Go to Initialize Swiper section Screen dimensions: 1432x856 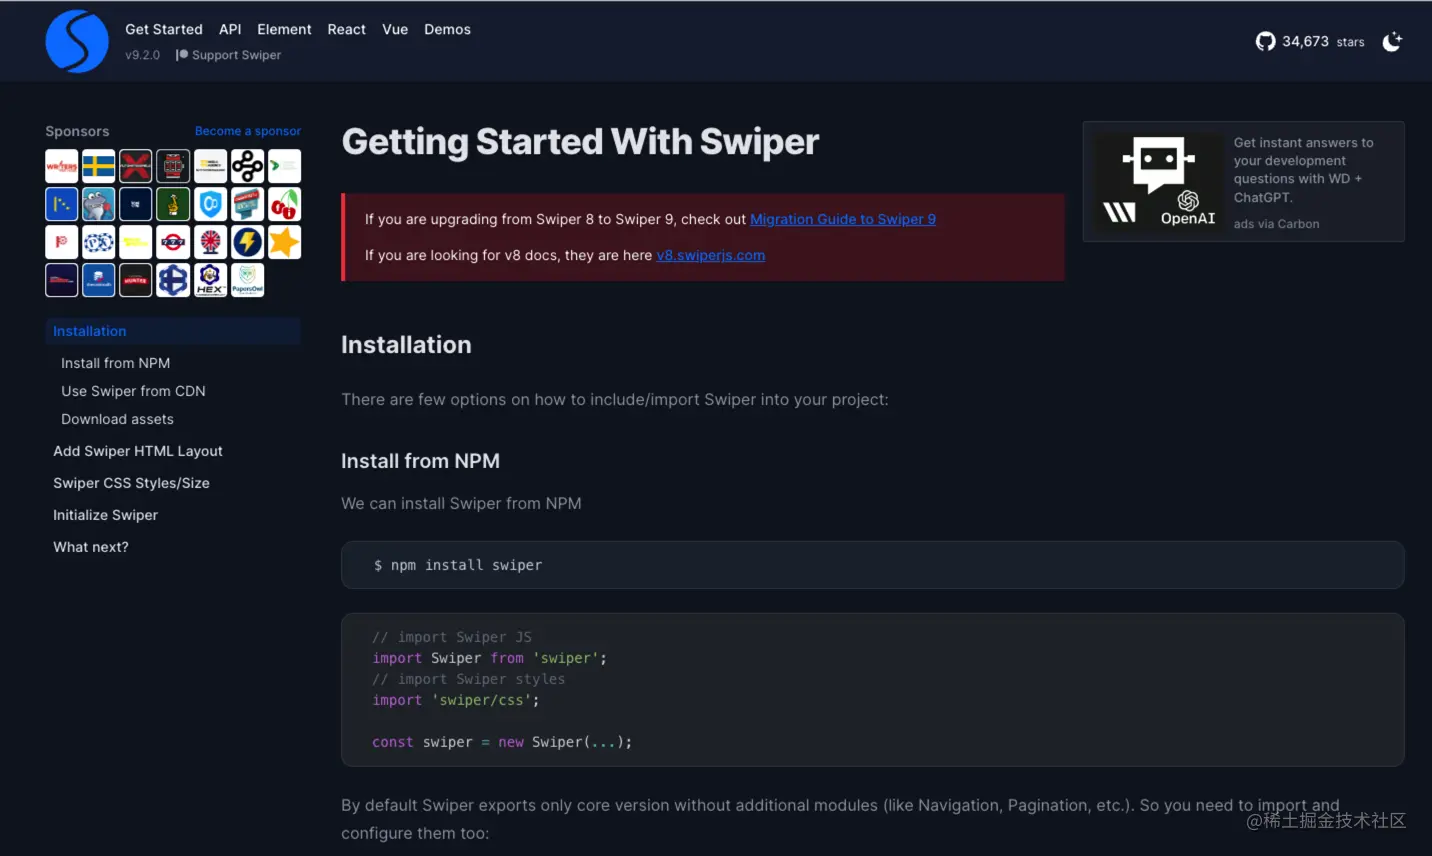click(105, 515)
